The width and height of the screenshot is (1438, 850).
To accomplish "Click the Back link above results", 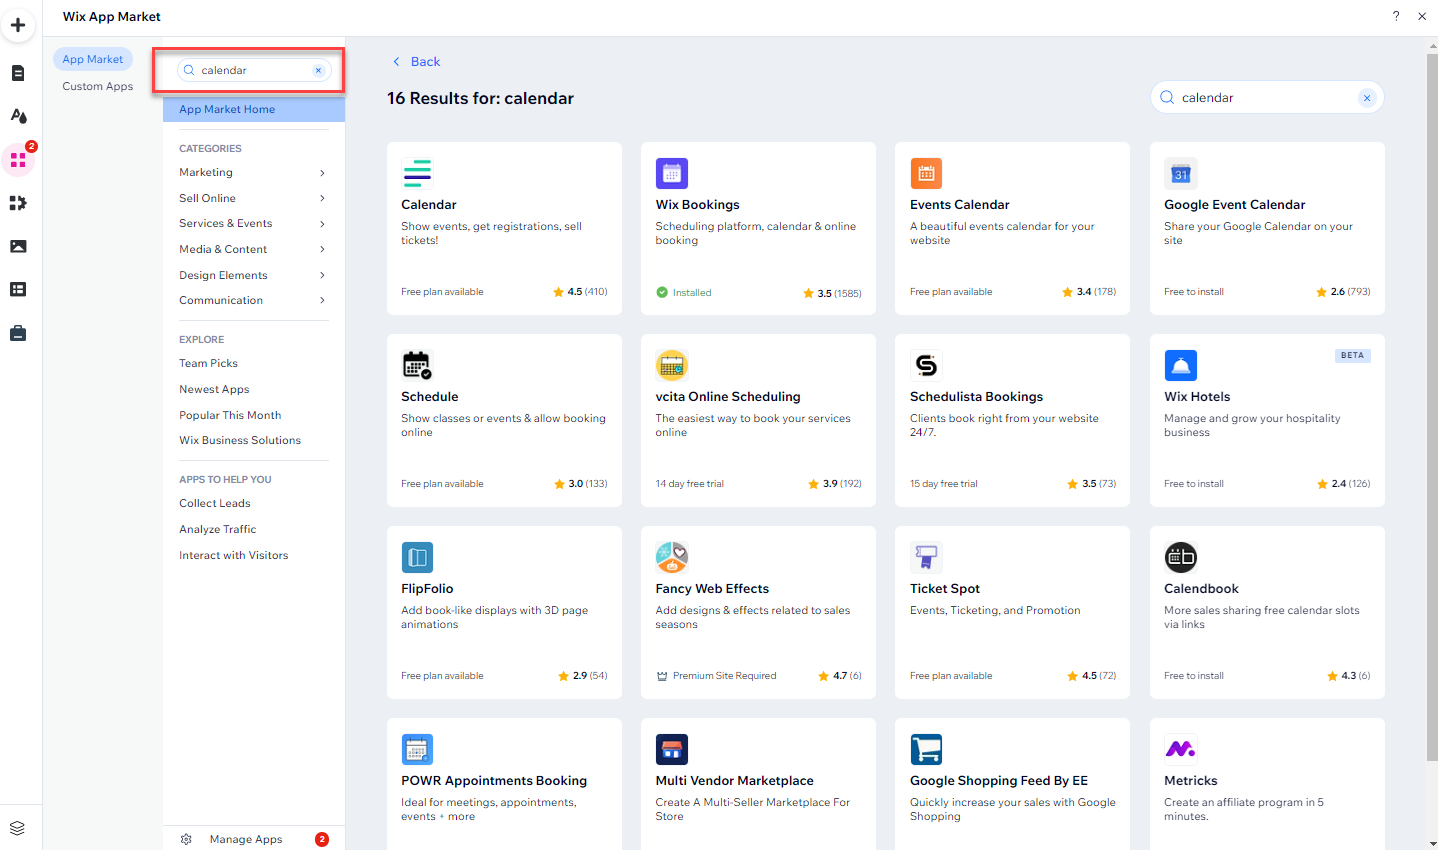I will coord(416,61).
